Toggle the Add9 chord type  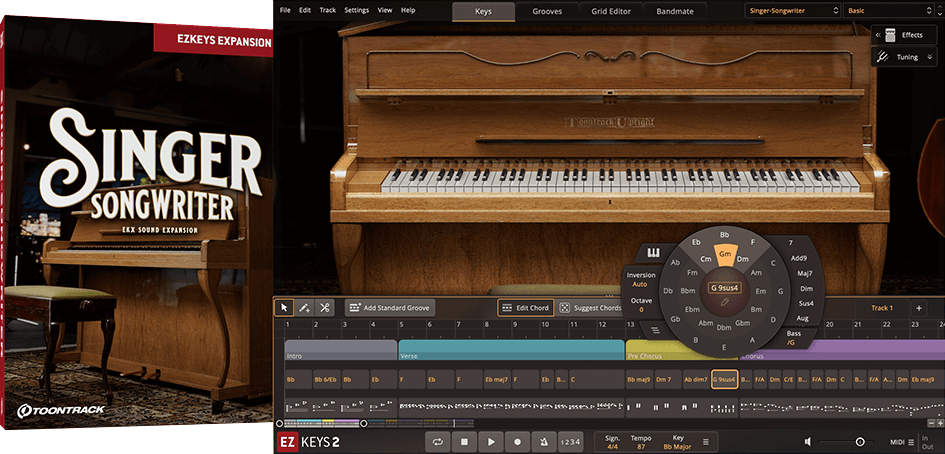coord(799,258)
